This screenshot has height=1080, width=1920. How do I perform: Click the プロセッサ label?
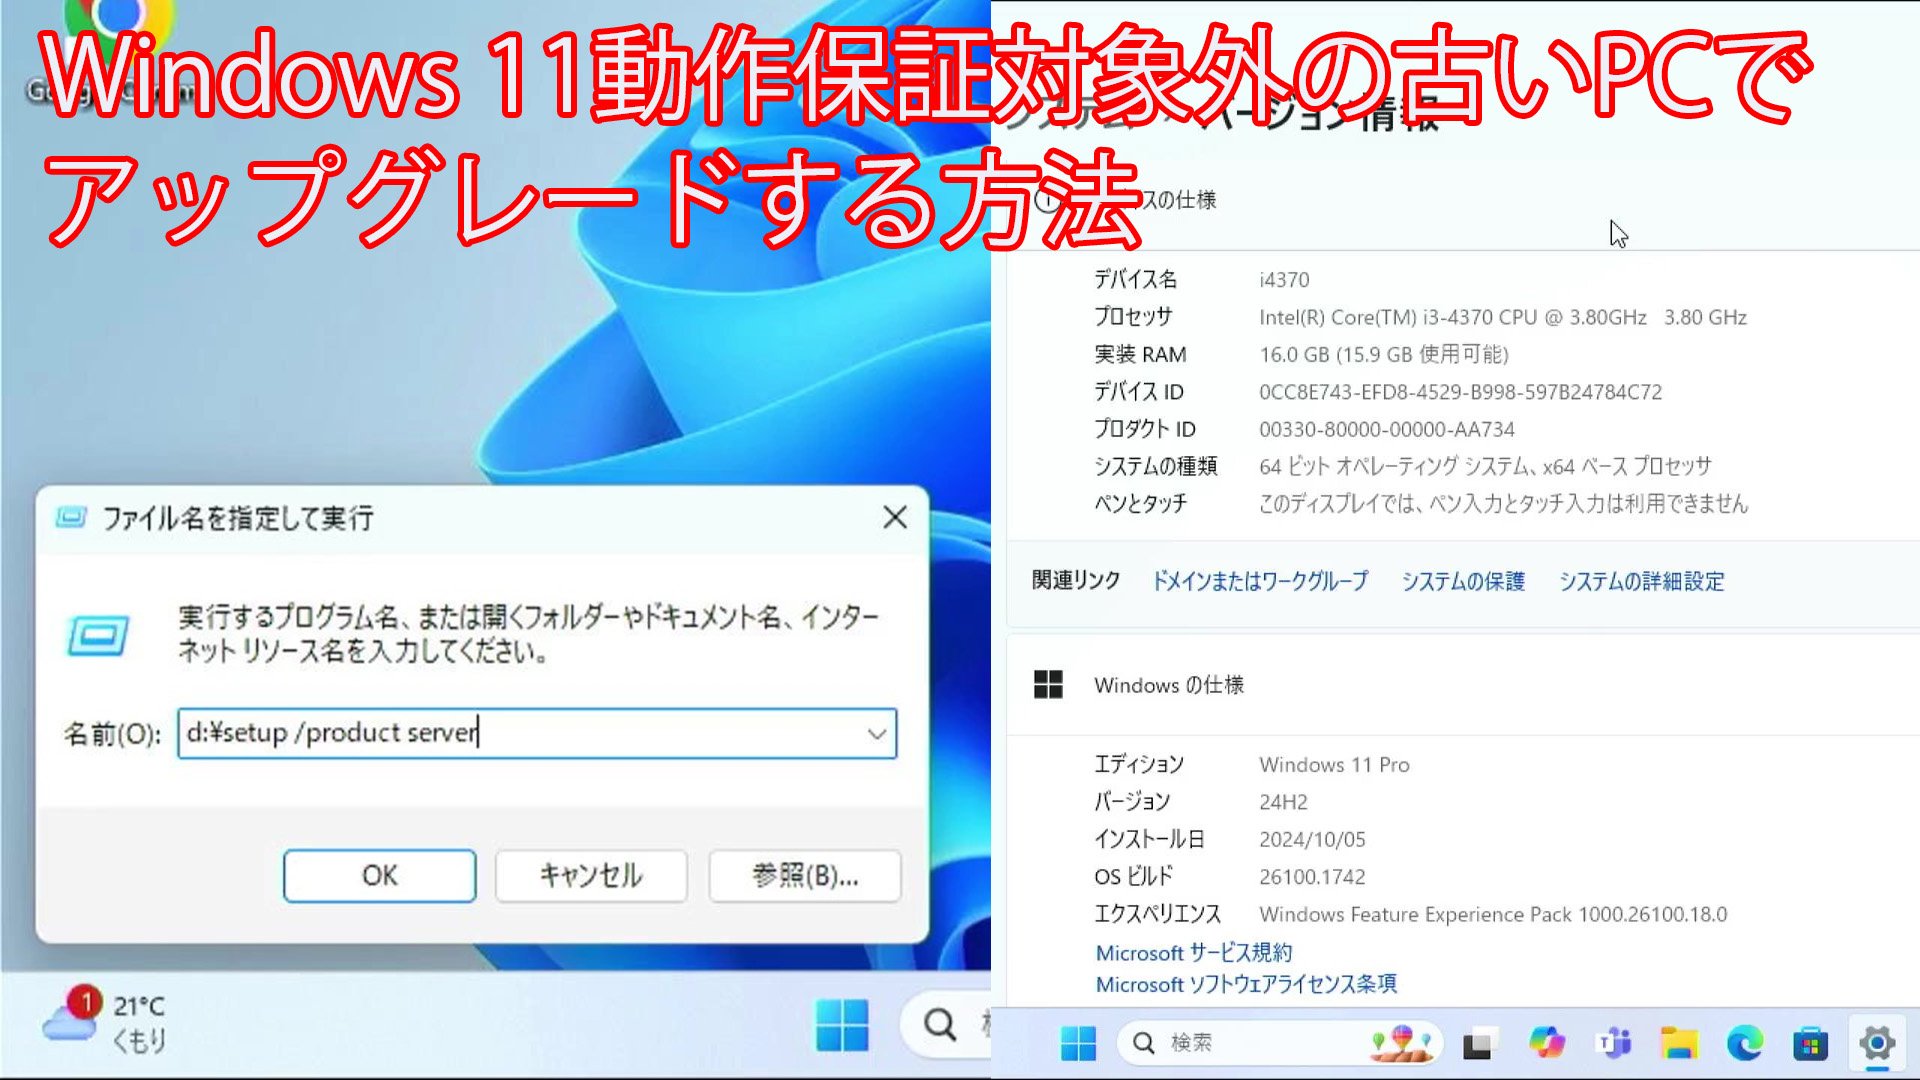(1133, 317)
